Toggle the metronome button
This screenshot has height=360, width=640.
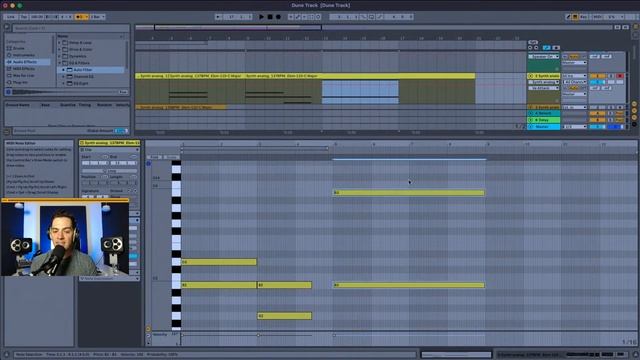click(81, 17)
